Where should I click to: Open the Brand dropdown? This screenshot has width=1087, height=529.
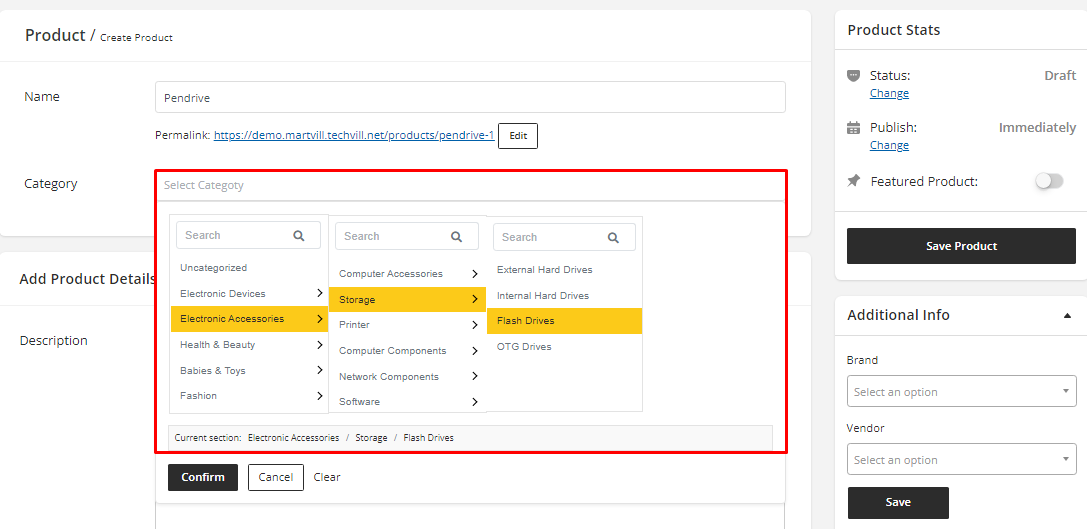[961, 392]
